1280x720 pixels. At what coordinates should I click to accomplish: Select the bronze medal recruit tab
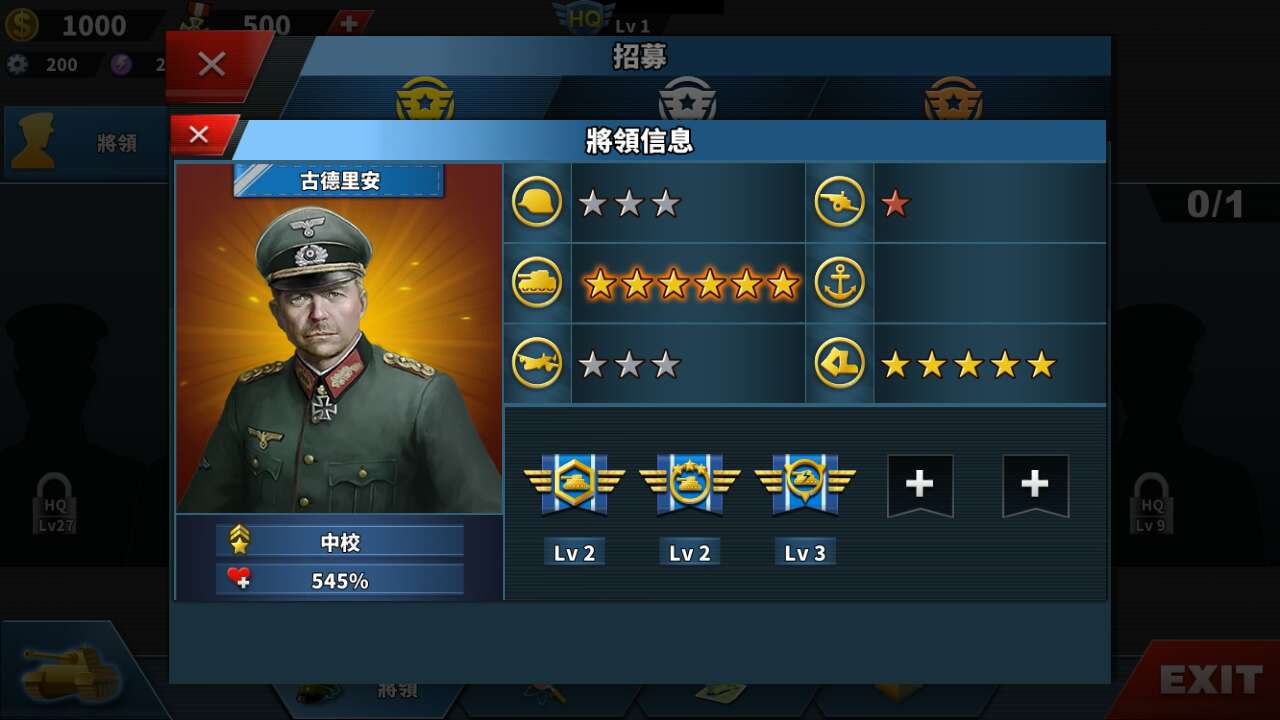[x=953, y=98]
